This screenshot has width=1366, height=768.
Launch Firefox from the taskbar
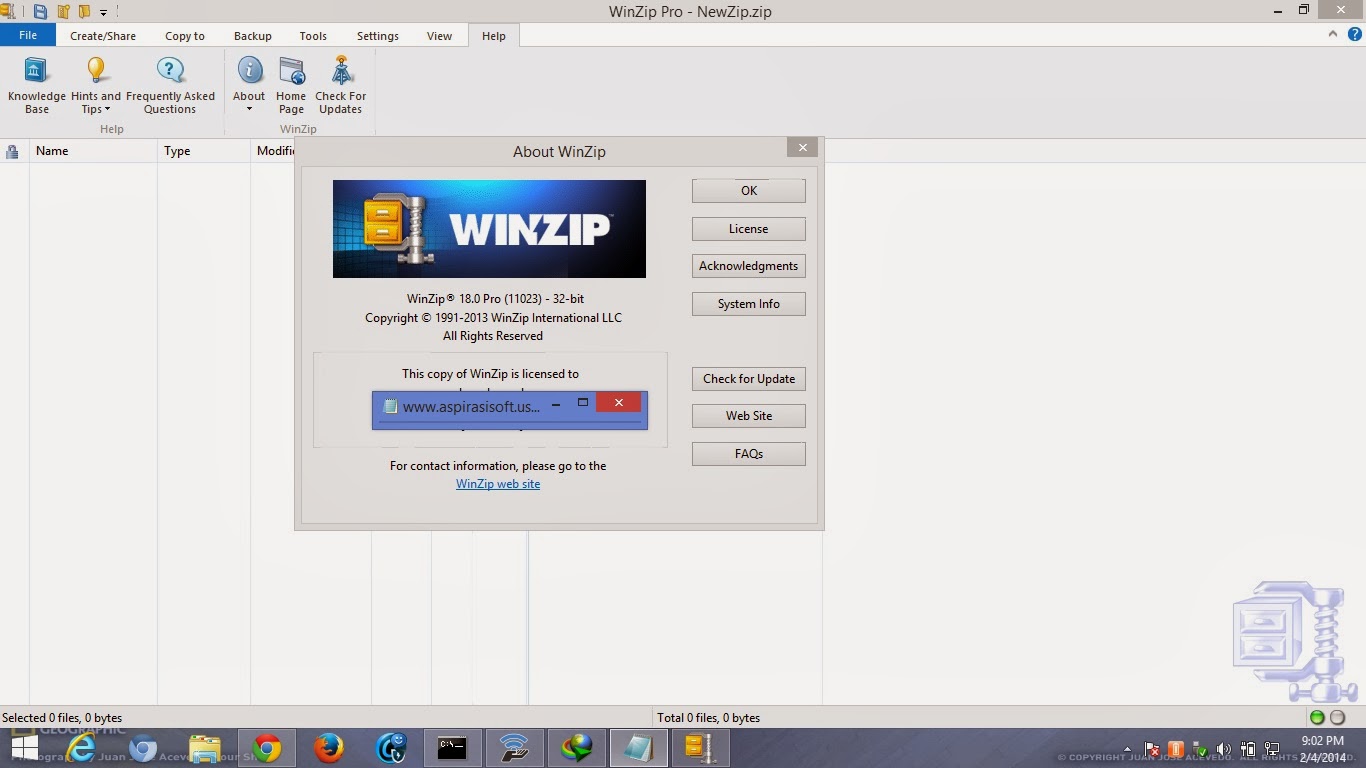pos(328,748)
